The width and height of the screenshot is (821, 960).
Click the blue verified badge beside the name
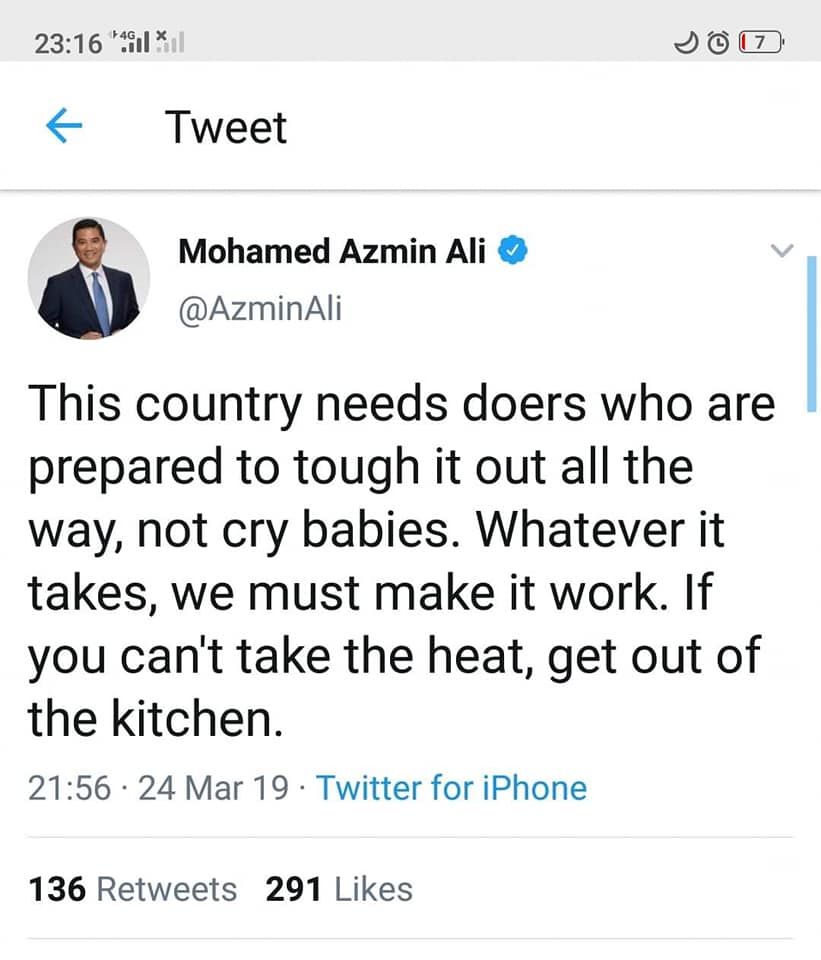point(513,251)
